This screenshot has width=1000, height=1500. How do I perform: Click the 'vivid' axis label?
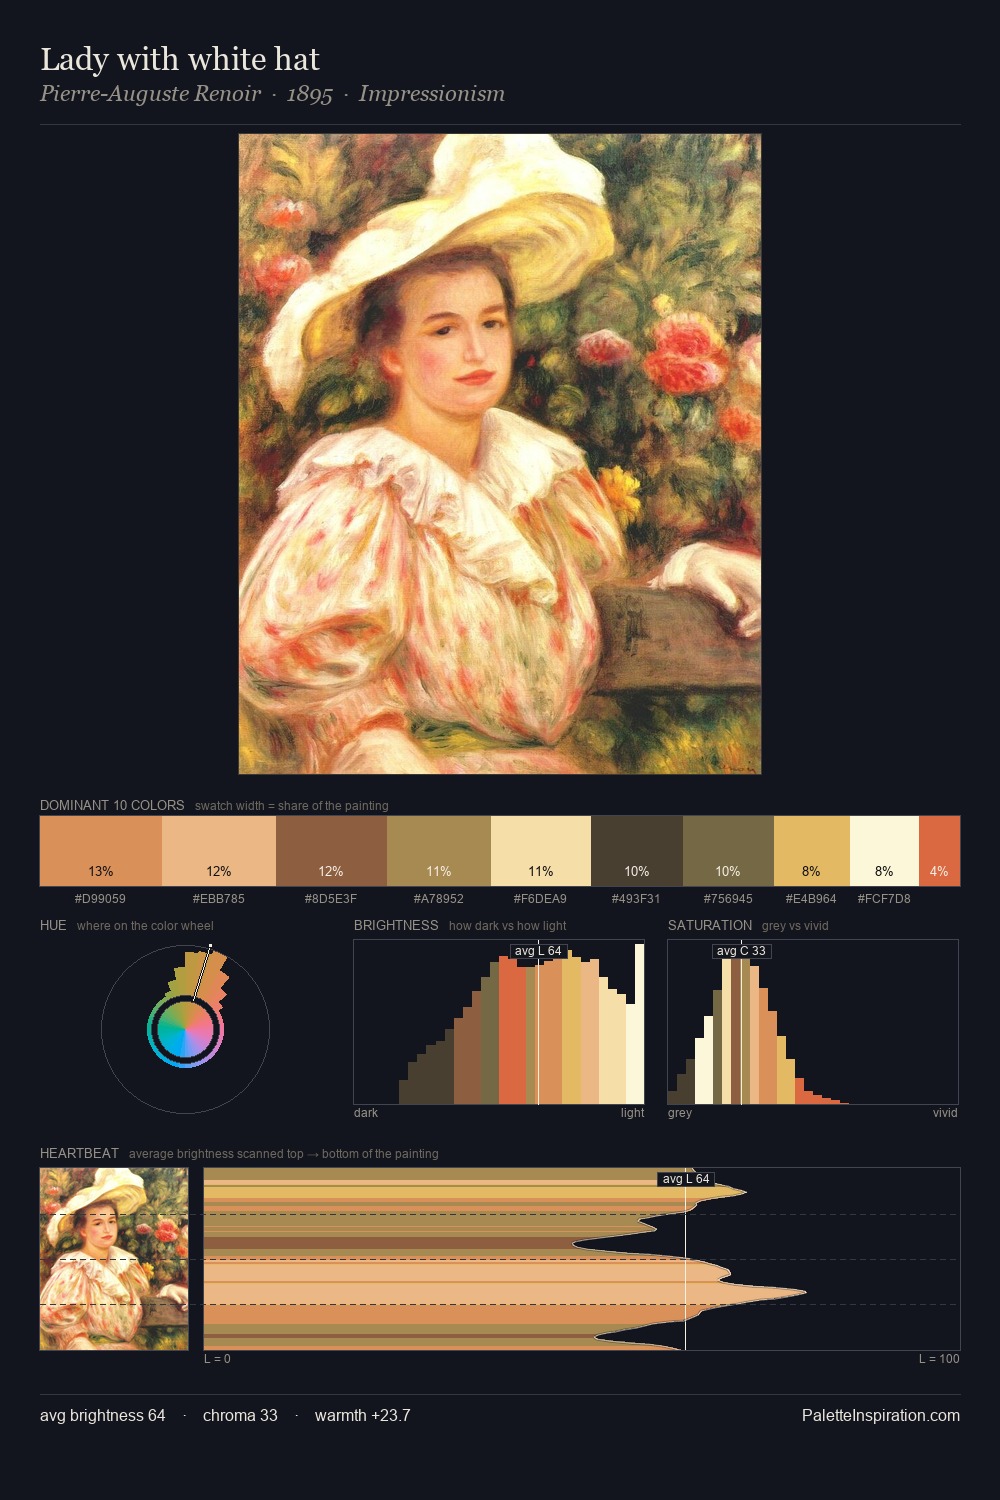click(x=945, y=1113)
